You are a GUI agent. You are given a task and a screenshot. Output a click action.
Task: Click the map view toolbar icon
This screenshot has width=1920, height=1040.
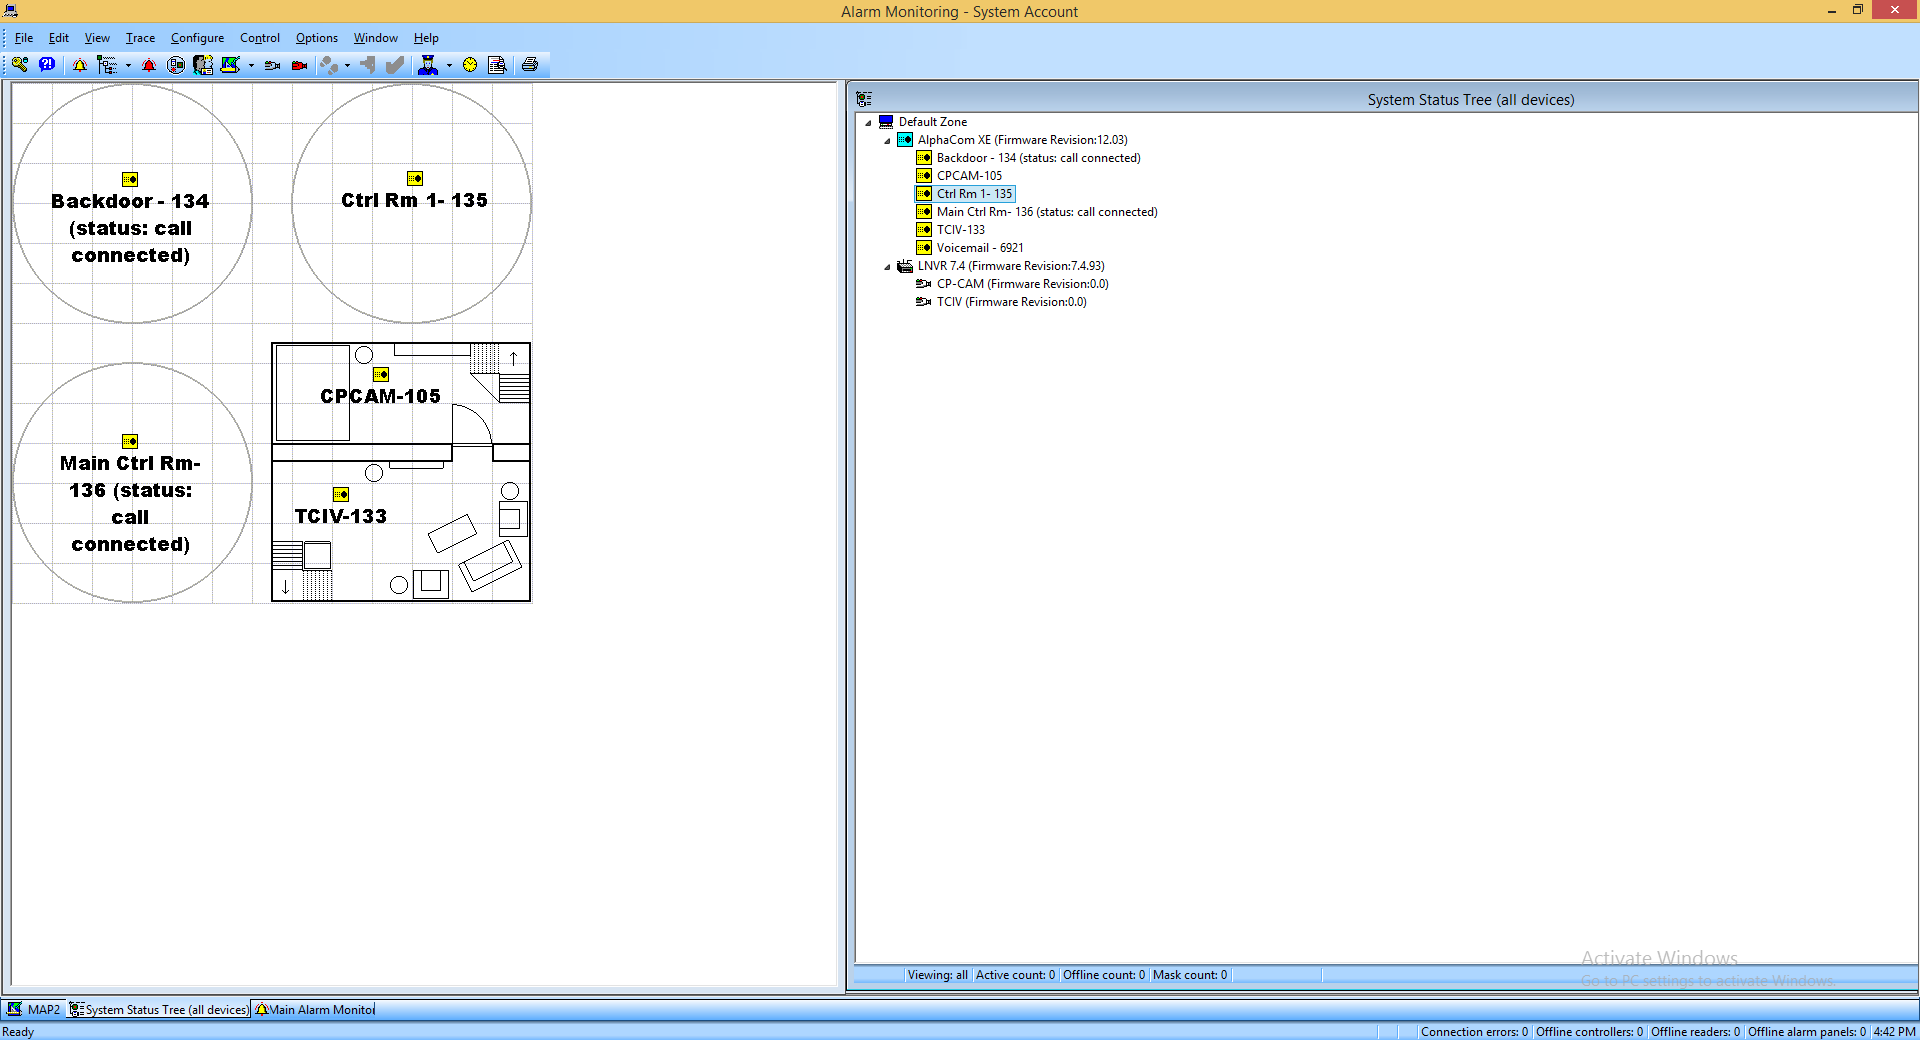pos(230,65)
